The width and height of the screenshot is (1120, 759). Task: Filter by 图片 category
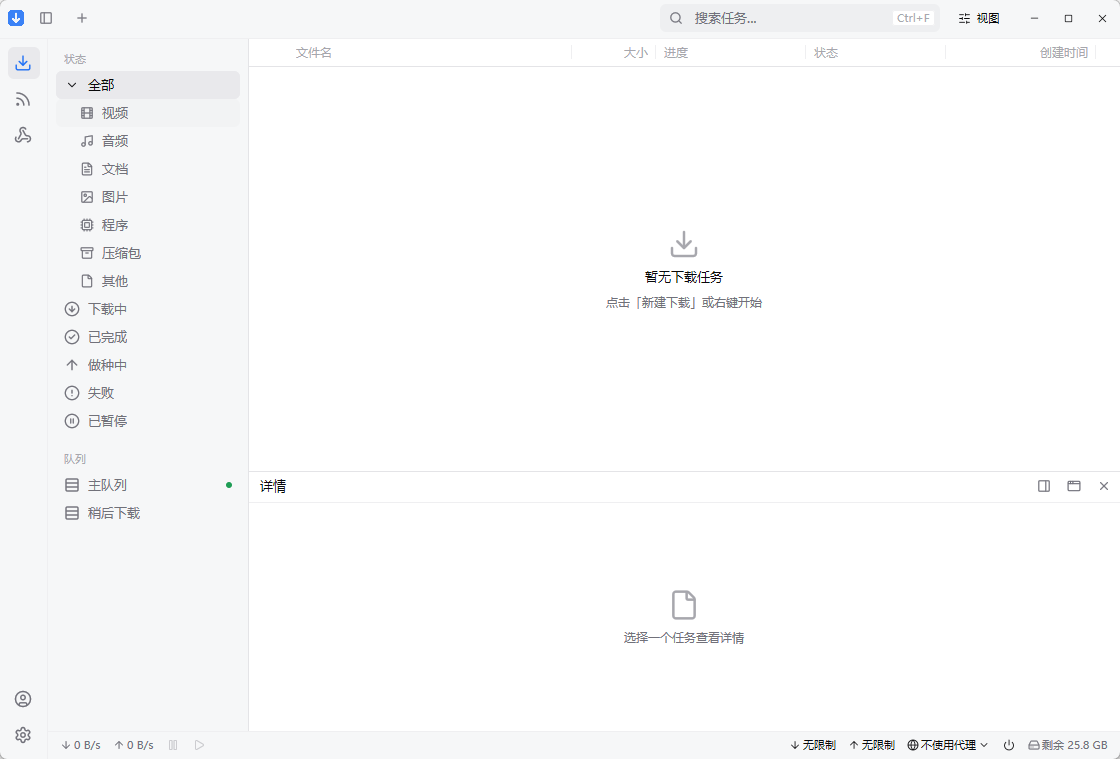coord(148,197)
